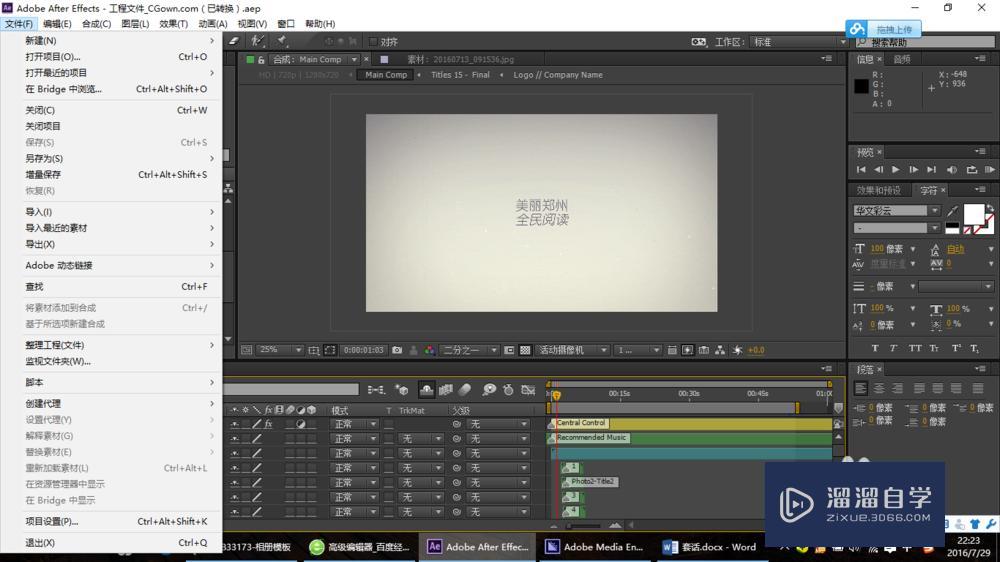
Task: Open the 二分之一 resolution dropdown
Action: pos(469,350)
